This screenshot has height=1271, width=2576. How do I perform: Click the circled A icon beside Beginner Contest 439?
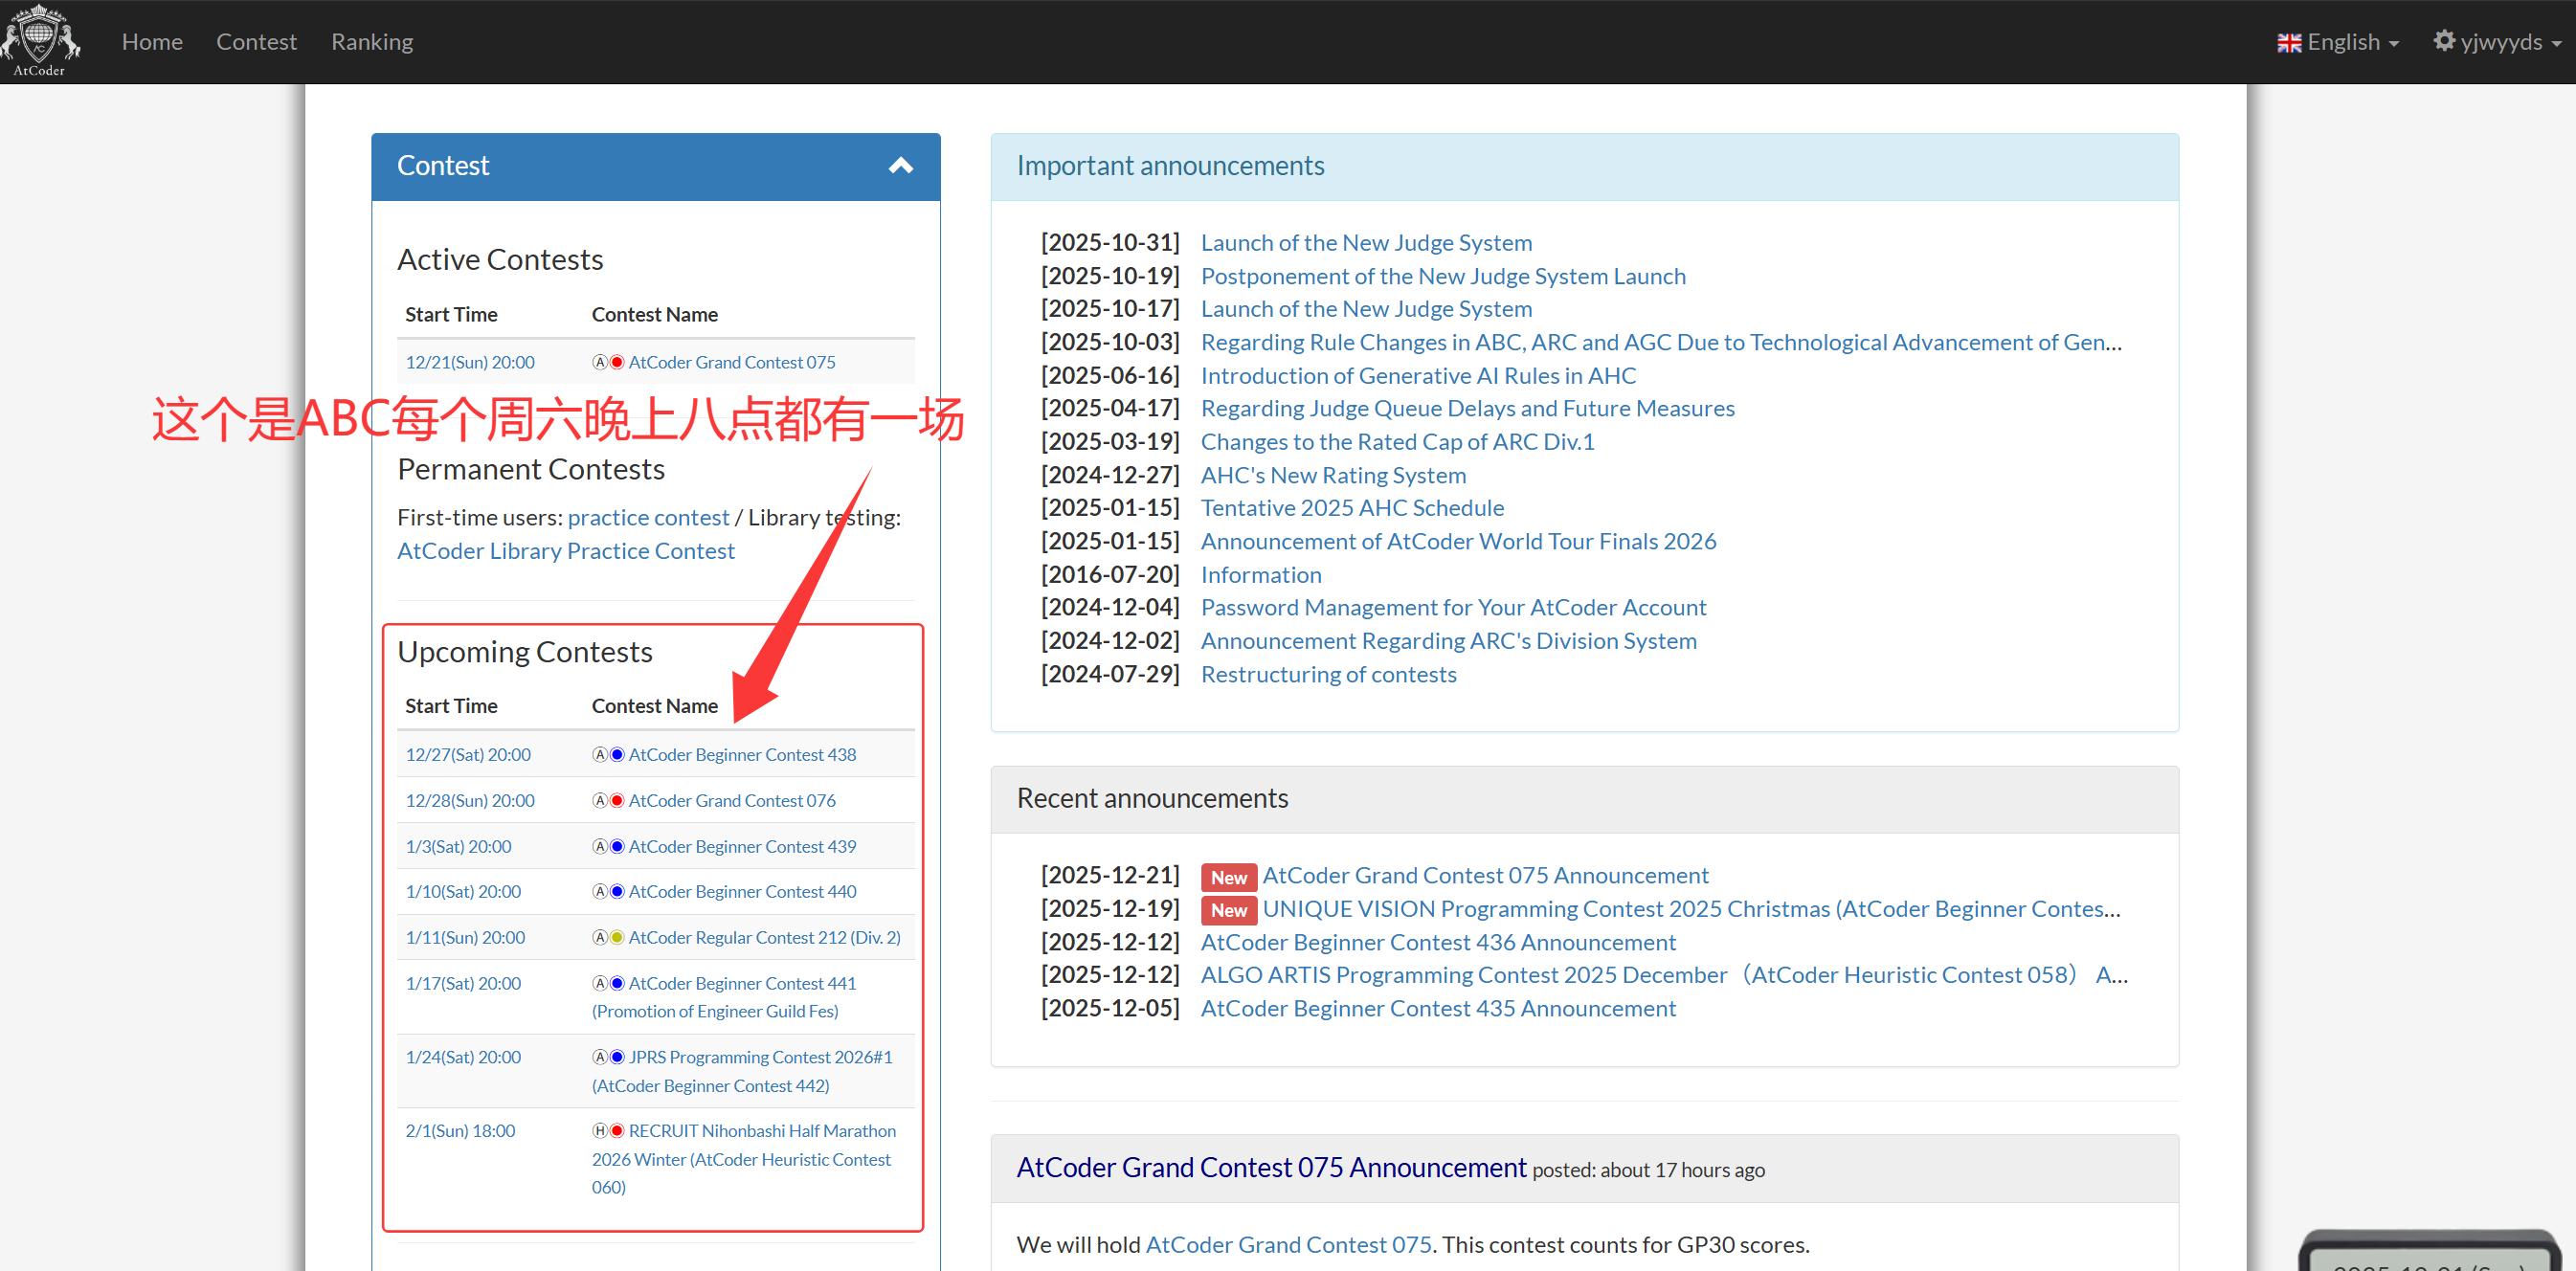pos(600,846)
